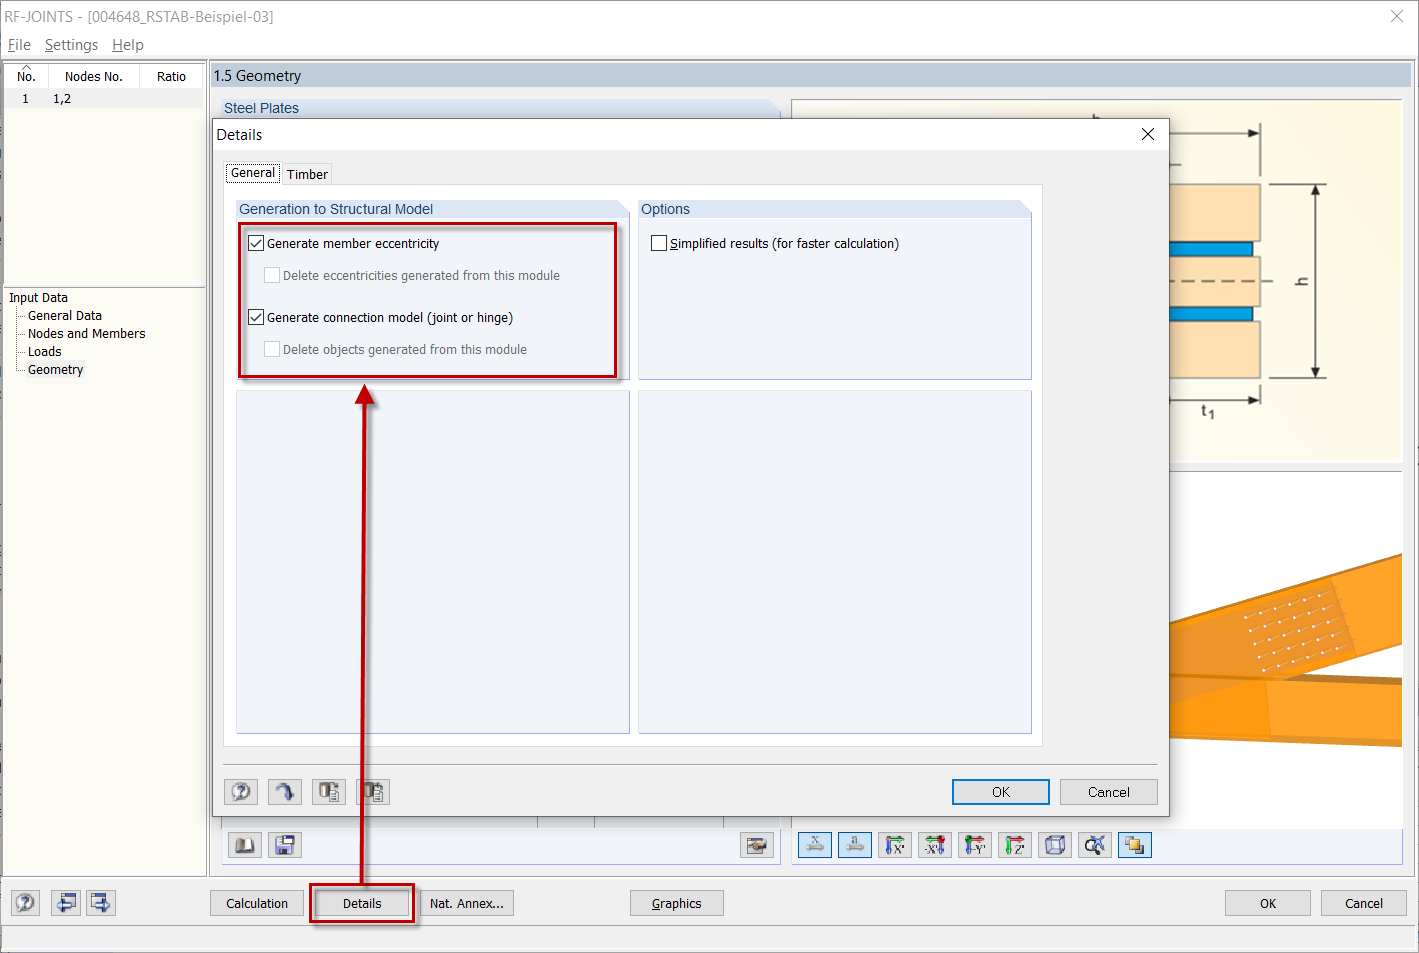Image resolution: width=1419 pixels, height=953 pixels.
Task: Disable Generate connection model (joint or hinge)
Action: tap(256, 317)
